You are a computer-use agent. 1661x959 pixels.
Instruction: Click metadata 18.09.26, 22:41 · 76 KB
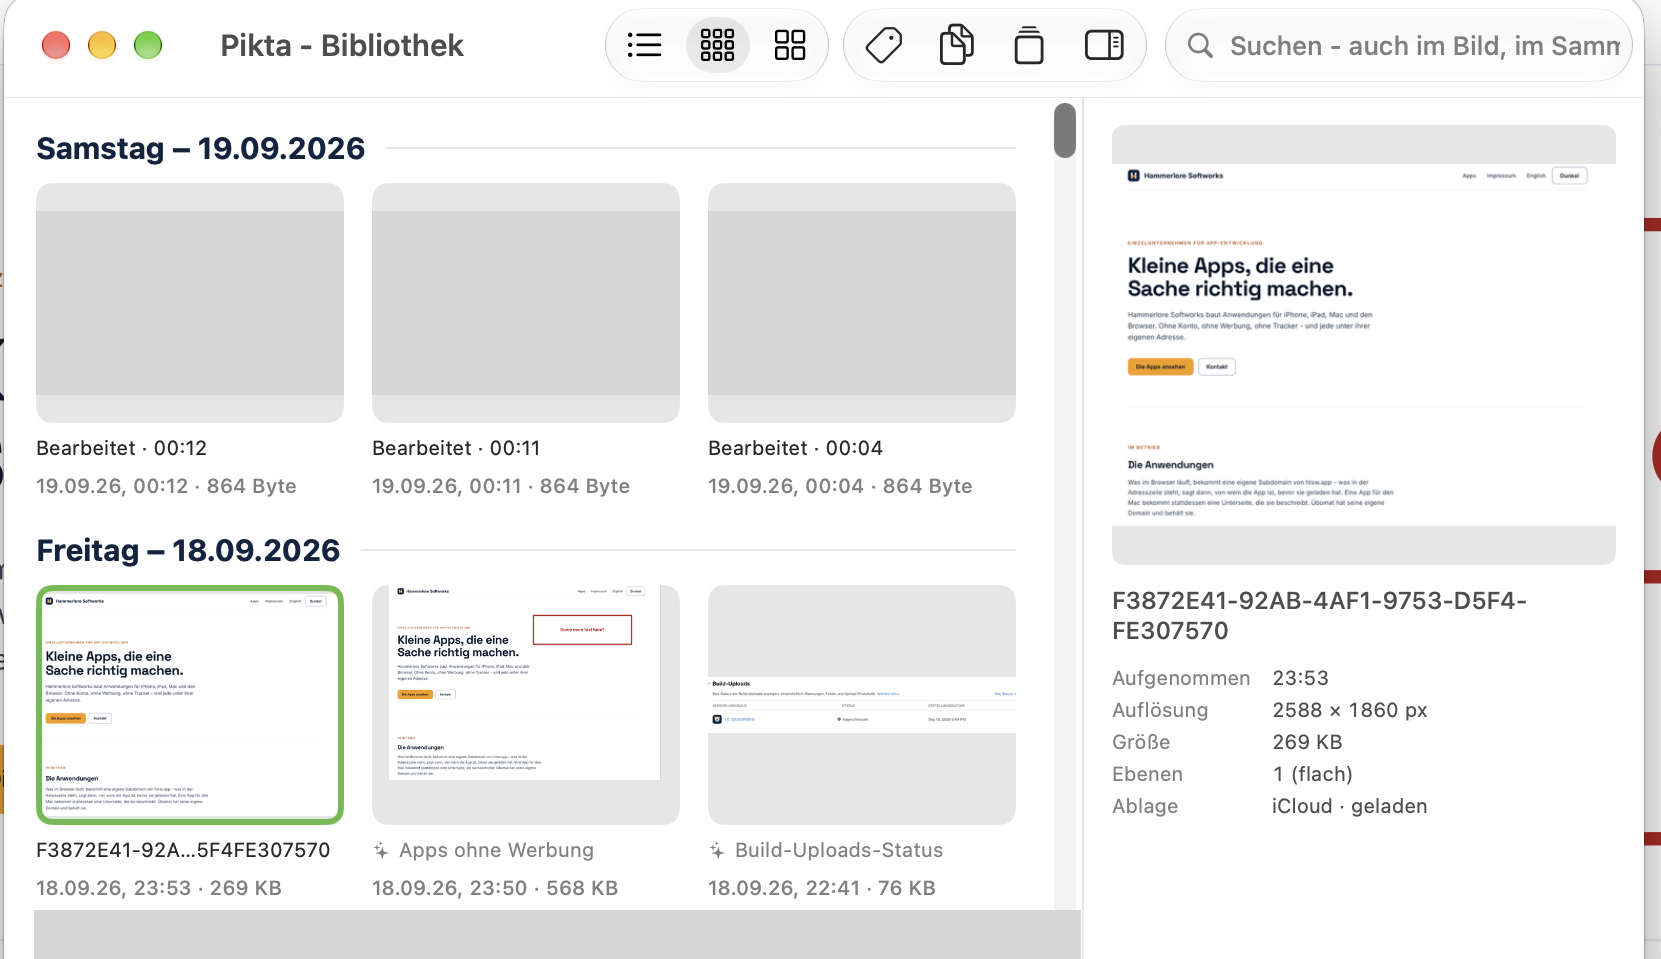click(x=822, y=888)
